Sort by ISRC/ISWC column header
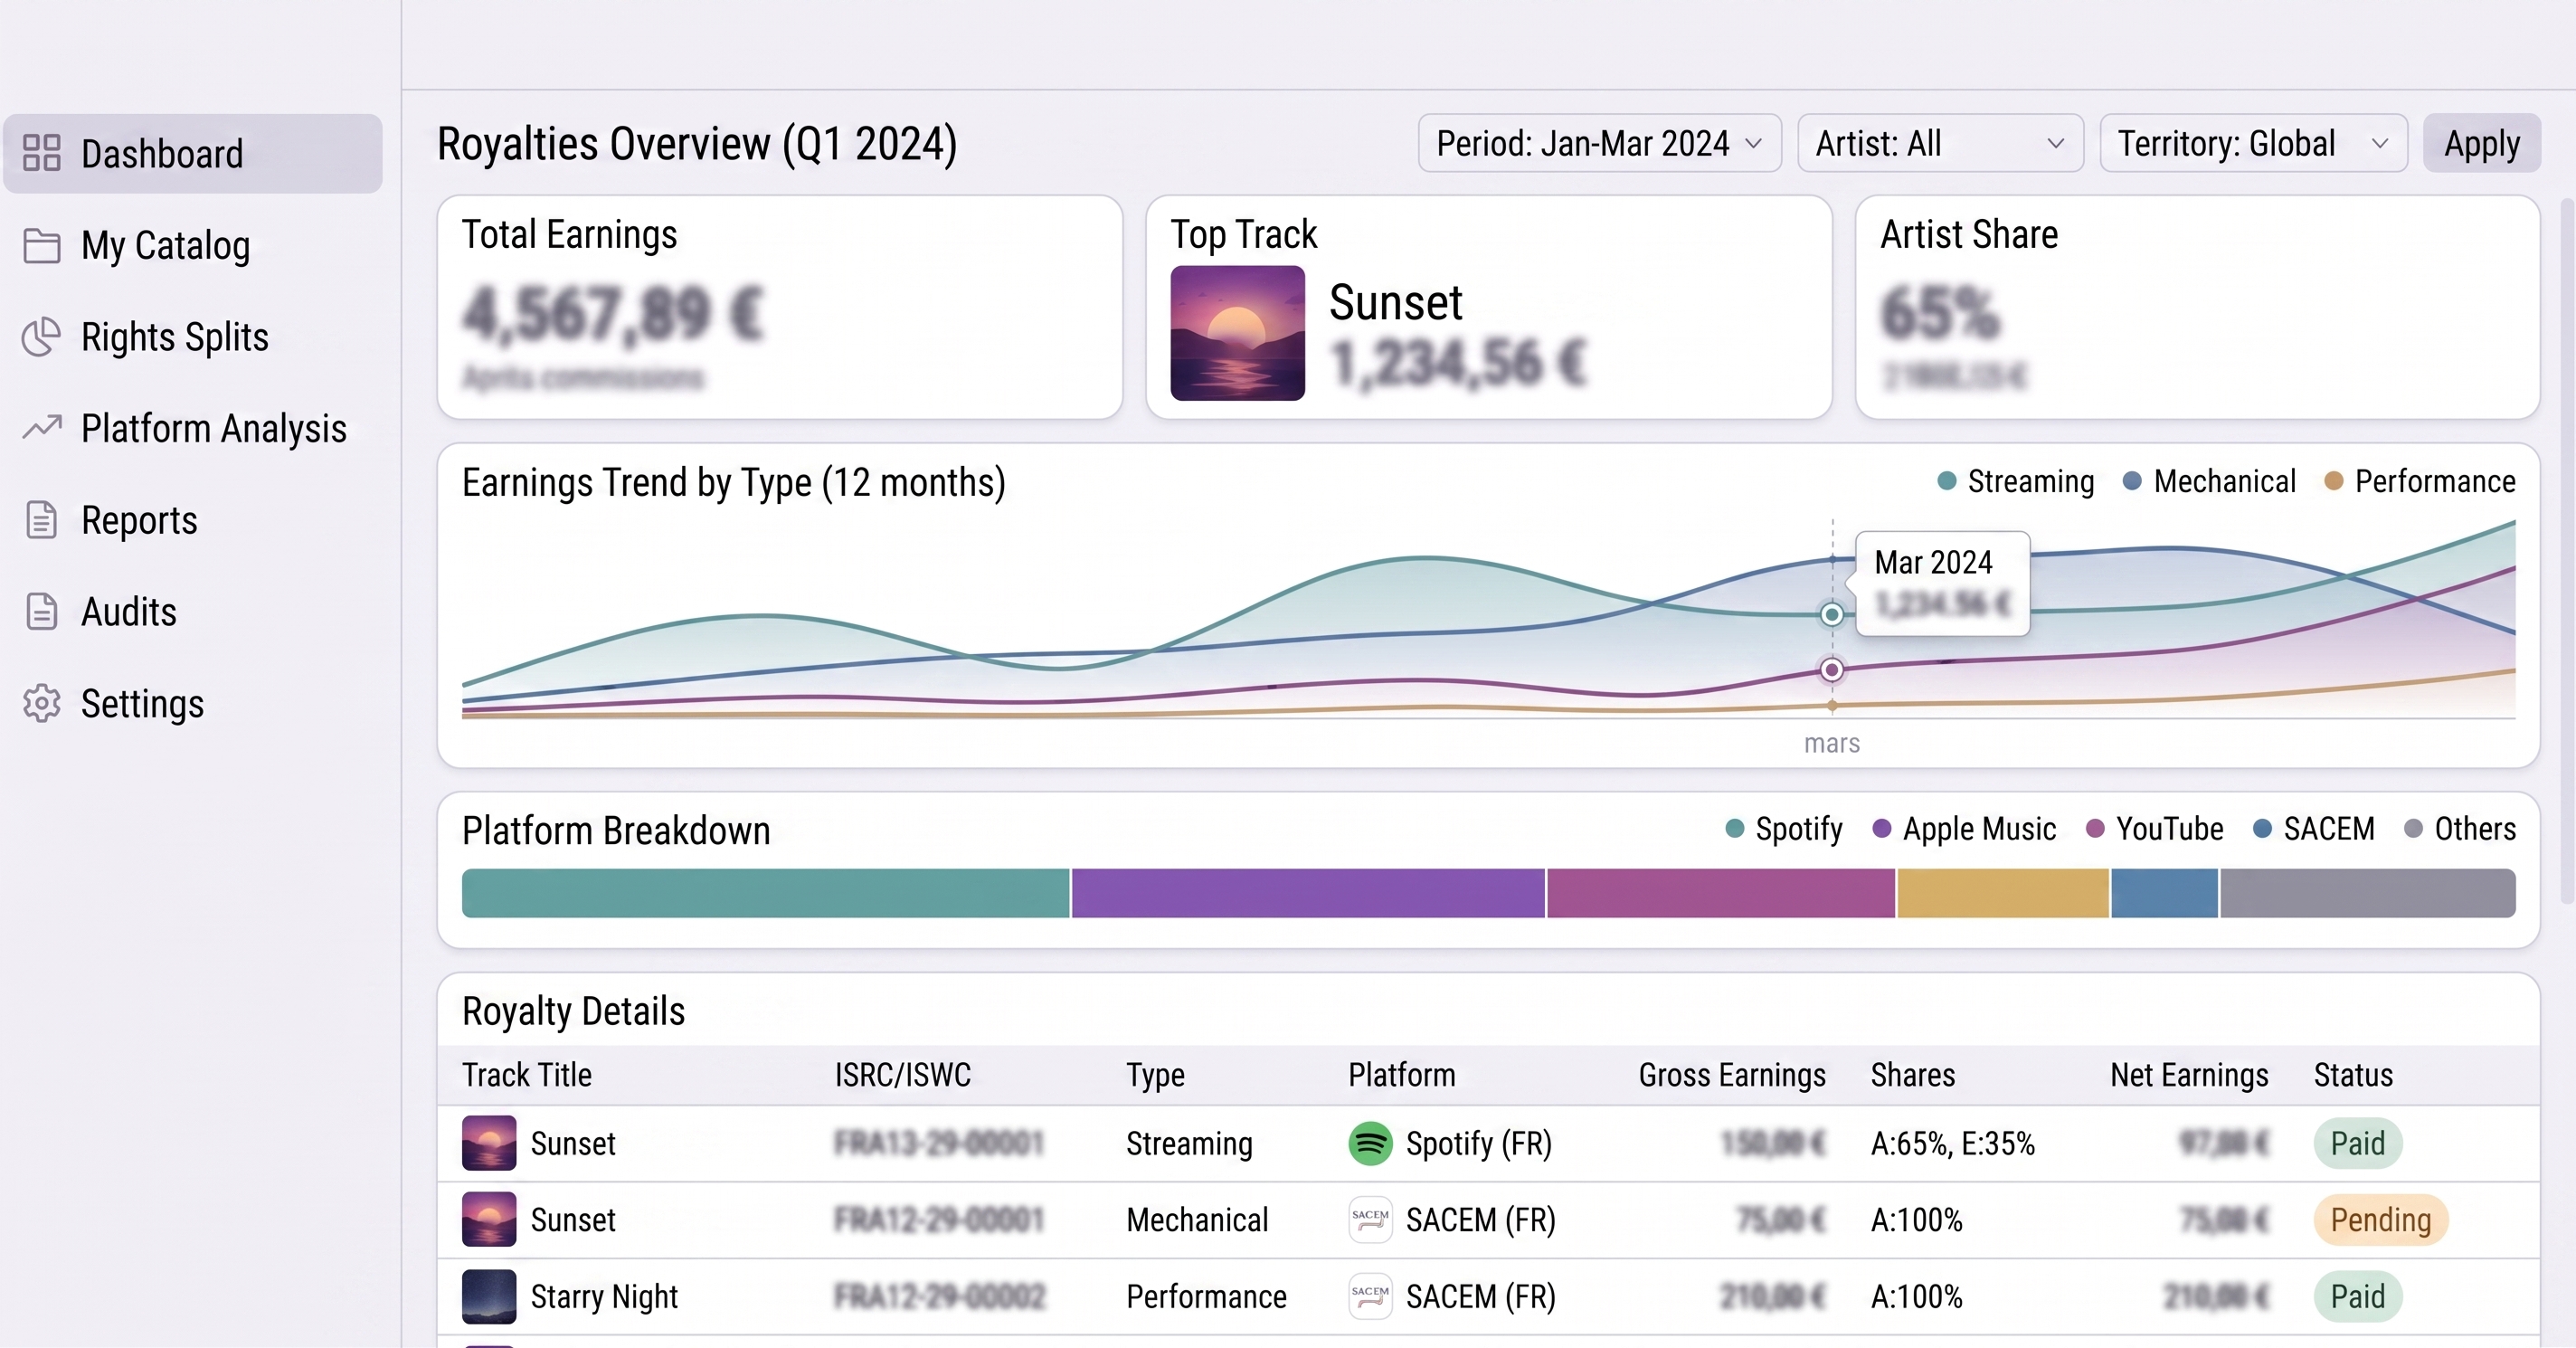This screenshot has height=1348, width=2576. [903, 1075]
